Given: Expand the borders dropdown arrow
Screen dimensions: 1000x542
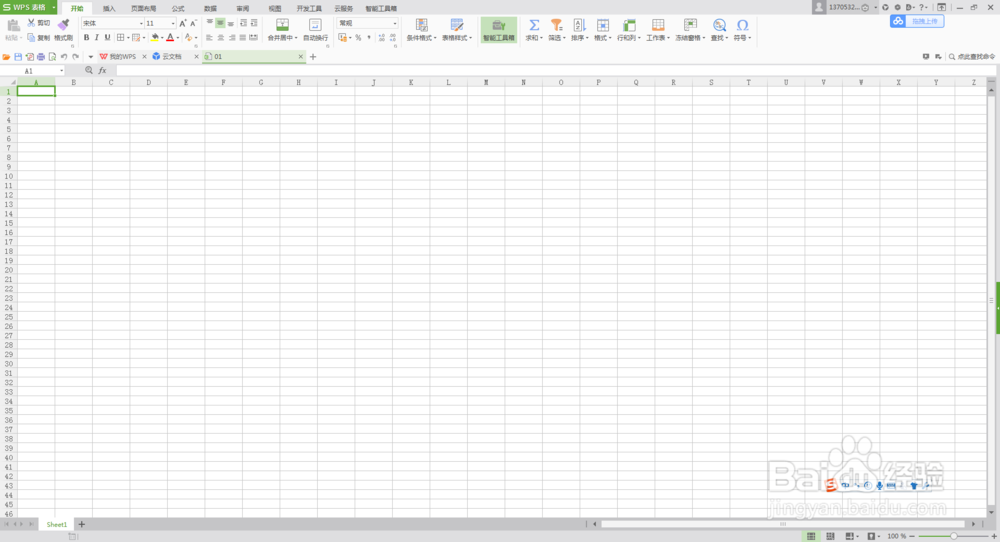Looking at the screenshot, I should coord(128,38).
